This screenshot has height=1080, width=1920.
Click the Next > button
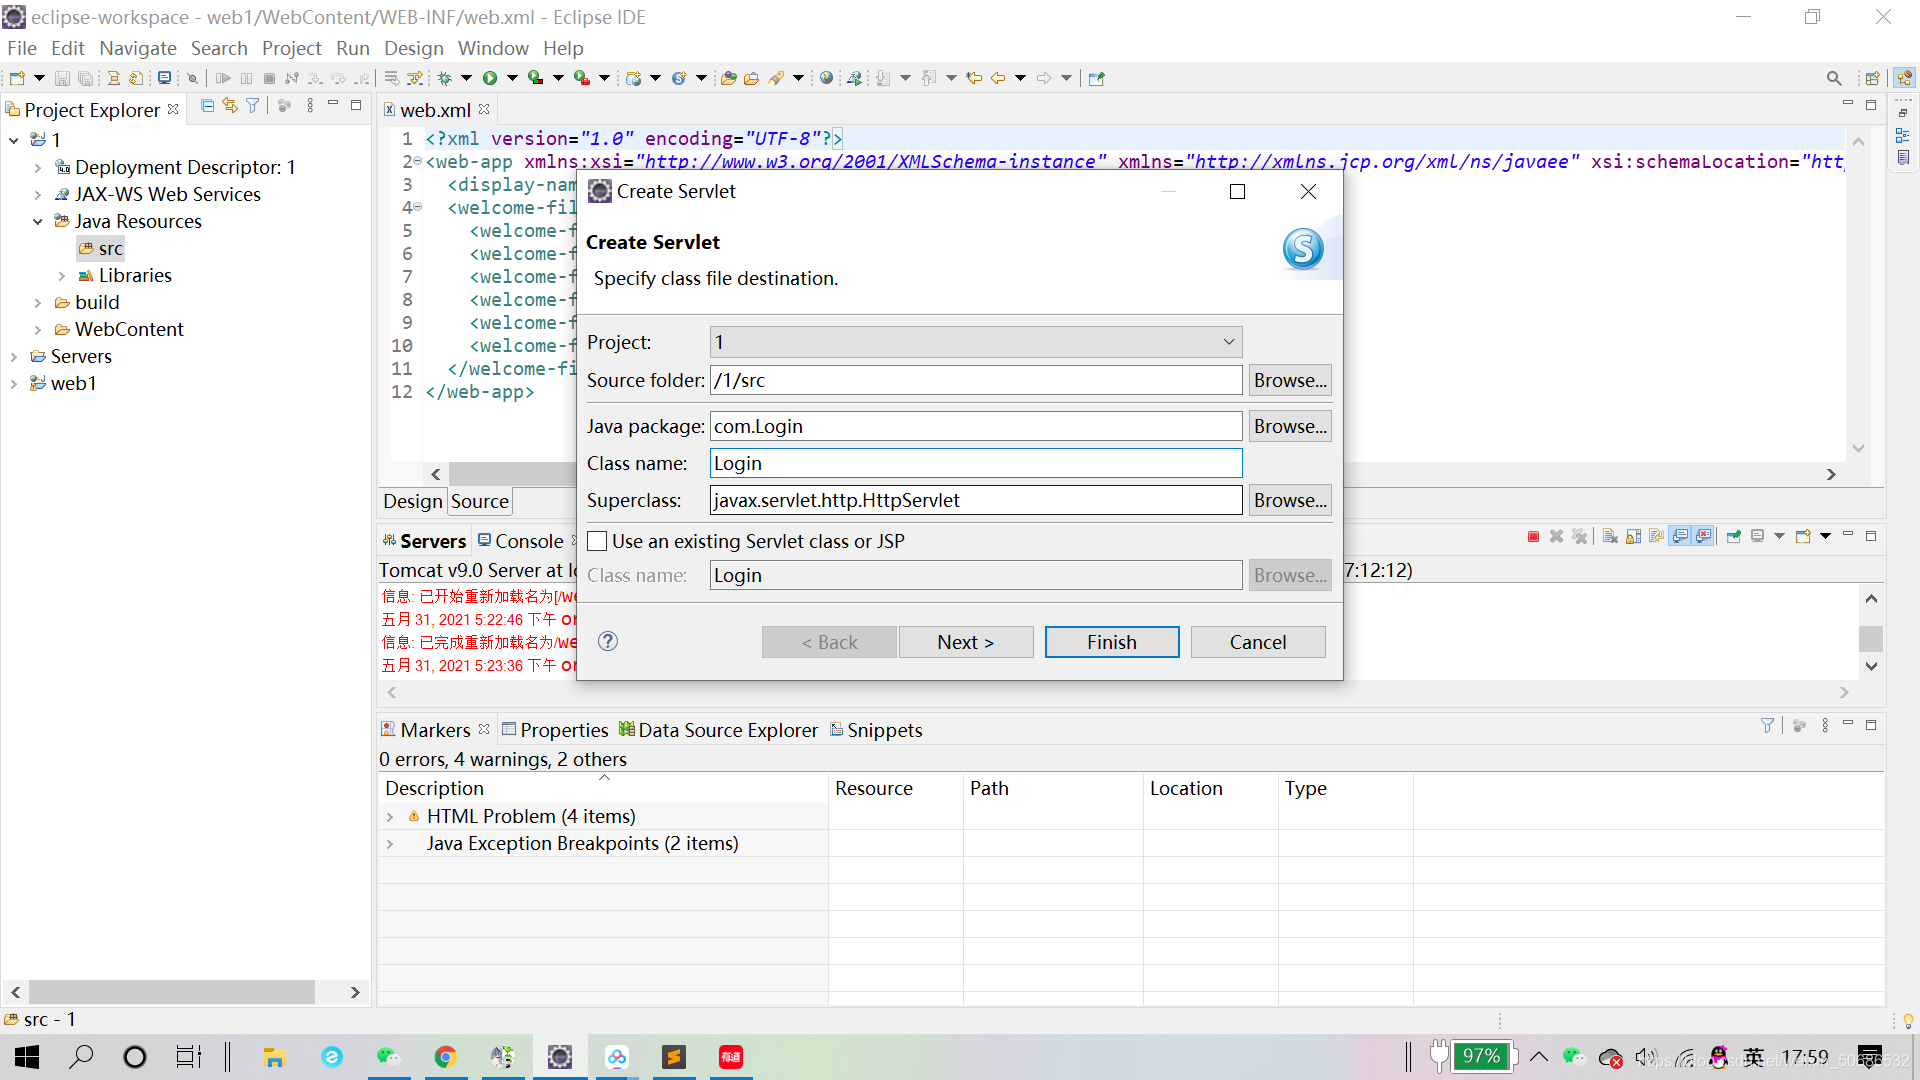point(966,642)
